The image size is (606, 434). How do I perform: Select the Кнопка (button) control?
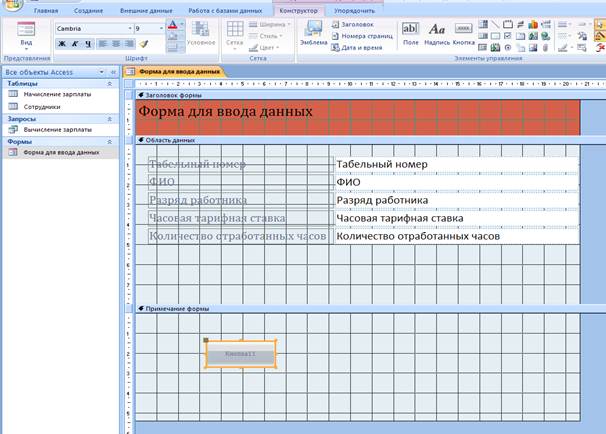click(x=464, y=34)
